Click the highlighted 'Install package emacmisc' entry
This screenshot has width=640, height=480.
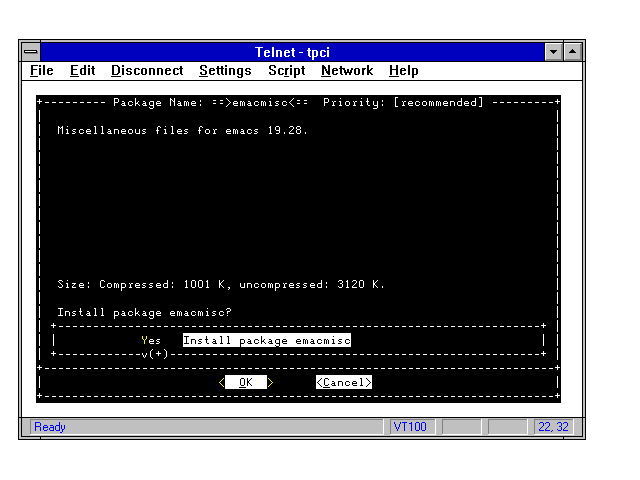267,340
